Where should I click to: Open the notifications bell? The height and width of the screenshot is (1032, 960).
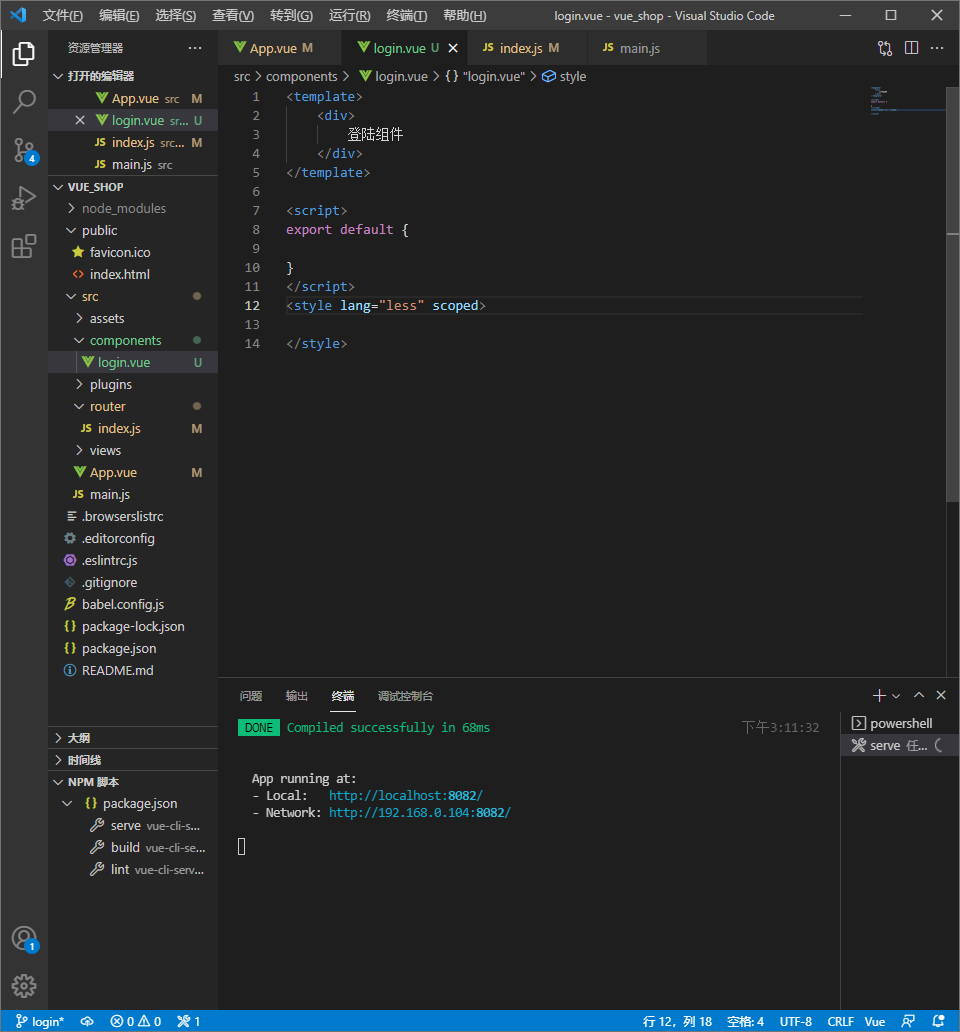[938, 1021]
